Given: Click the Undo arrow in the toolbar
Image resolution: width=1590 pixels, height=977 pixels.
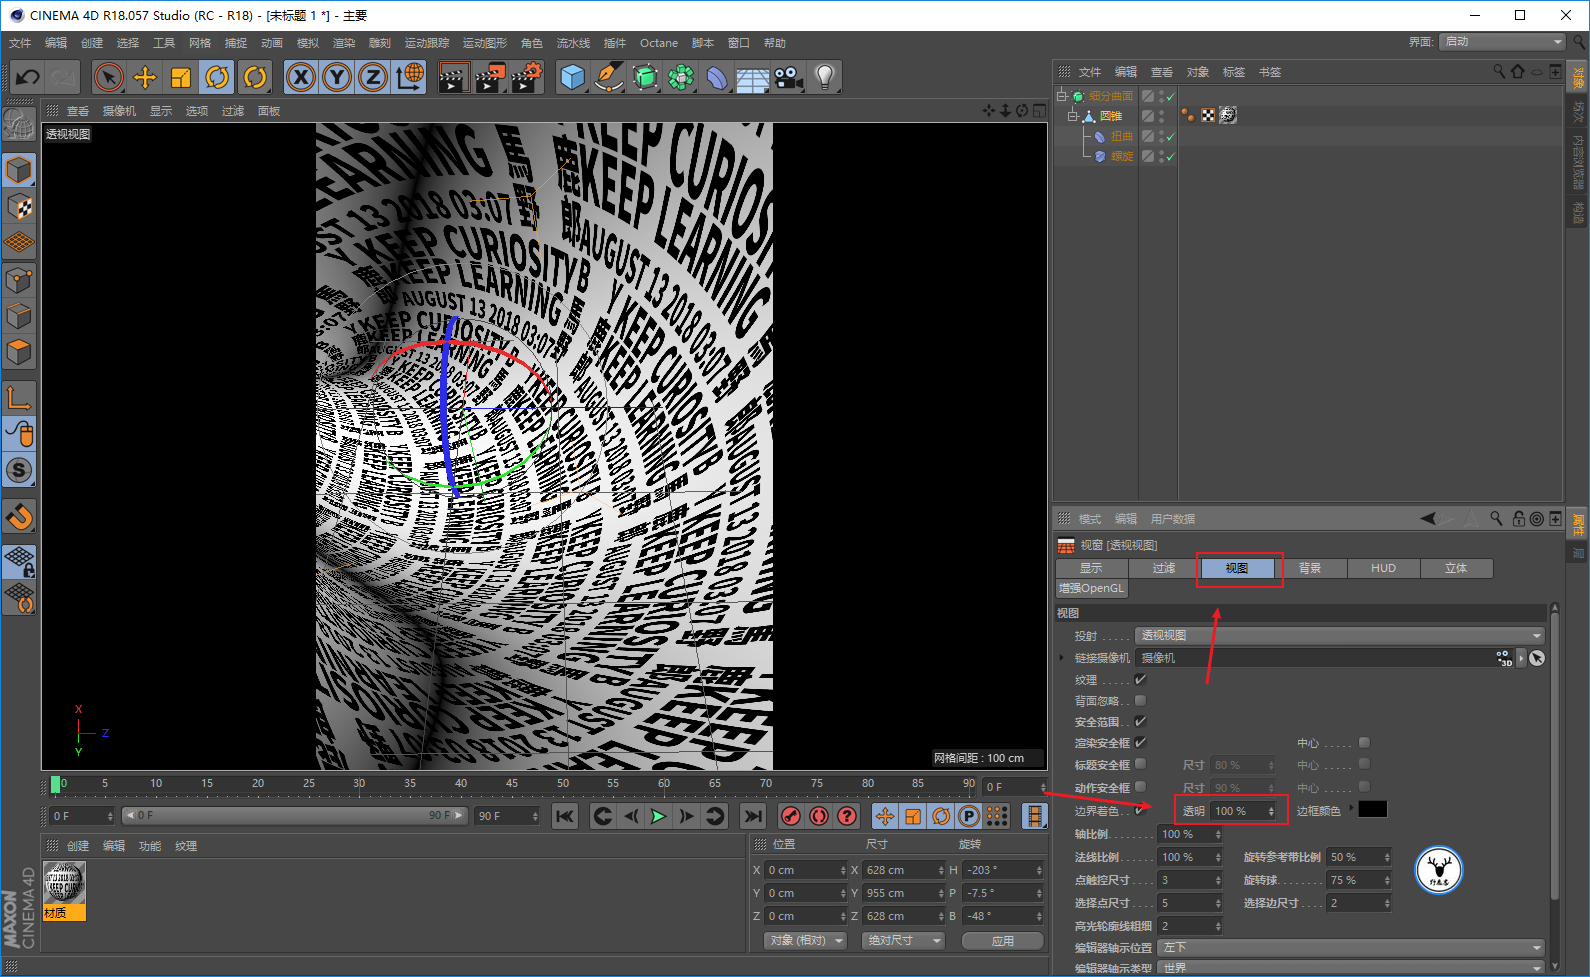Looking at the screenshot, I should [27, 77].
